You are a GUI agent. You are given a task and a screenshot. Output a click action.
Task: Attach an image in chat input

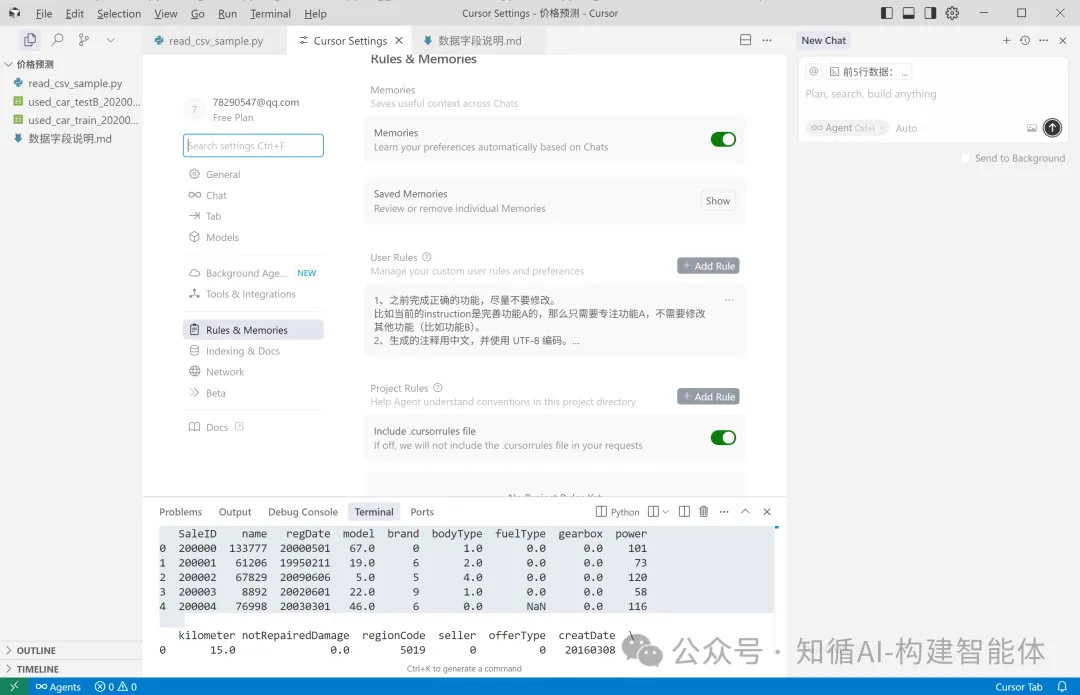(x=1032, y=128)
